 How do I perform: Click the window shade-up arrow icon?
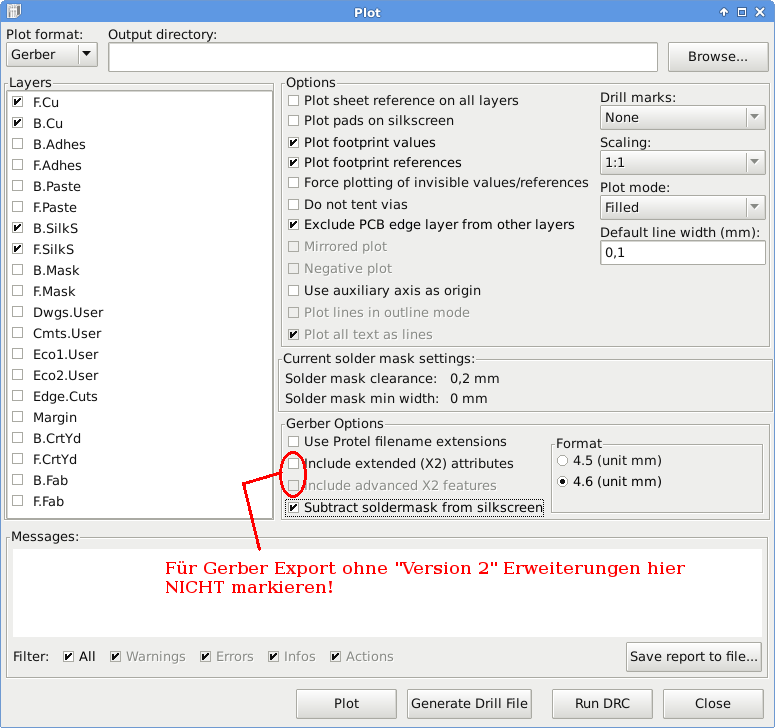[724, 12]
